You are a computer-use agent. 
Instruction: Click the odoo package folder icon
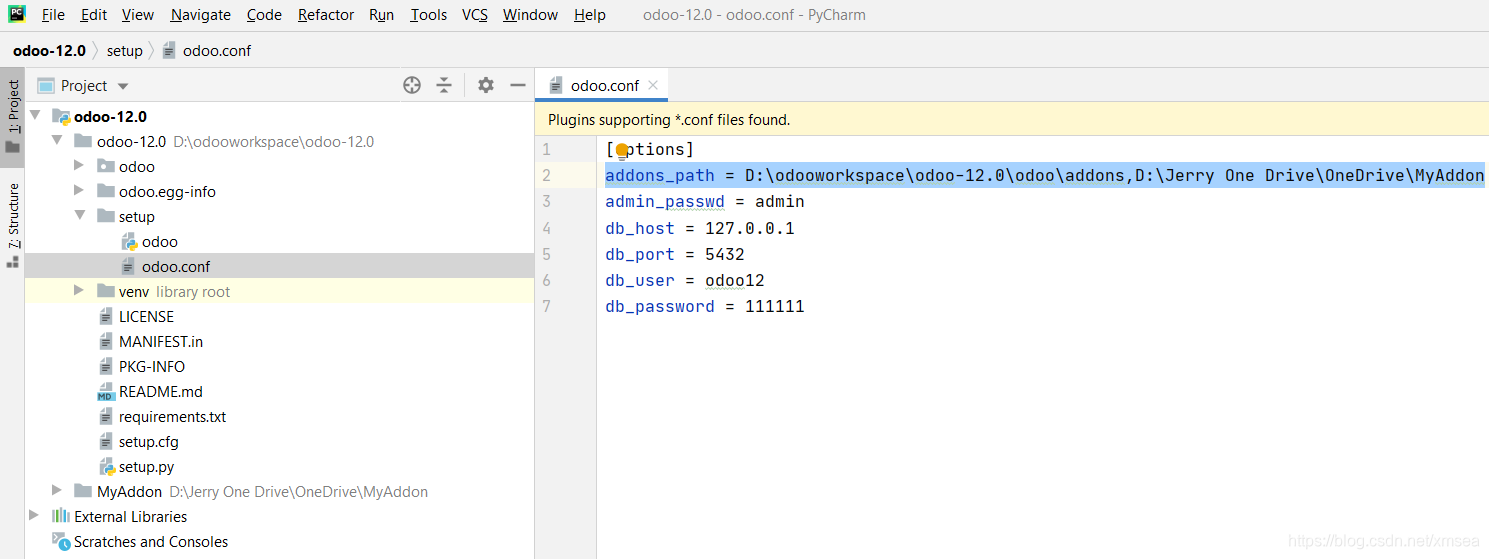point(106,166)
